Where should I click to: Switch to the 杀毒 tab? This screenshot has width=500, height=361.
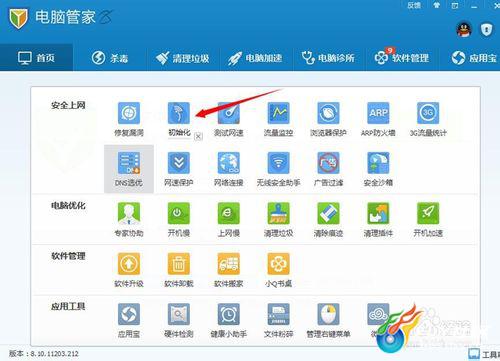[110, 58]
